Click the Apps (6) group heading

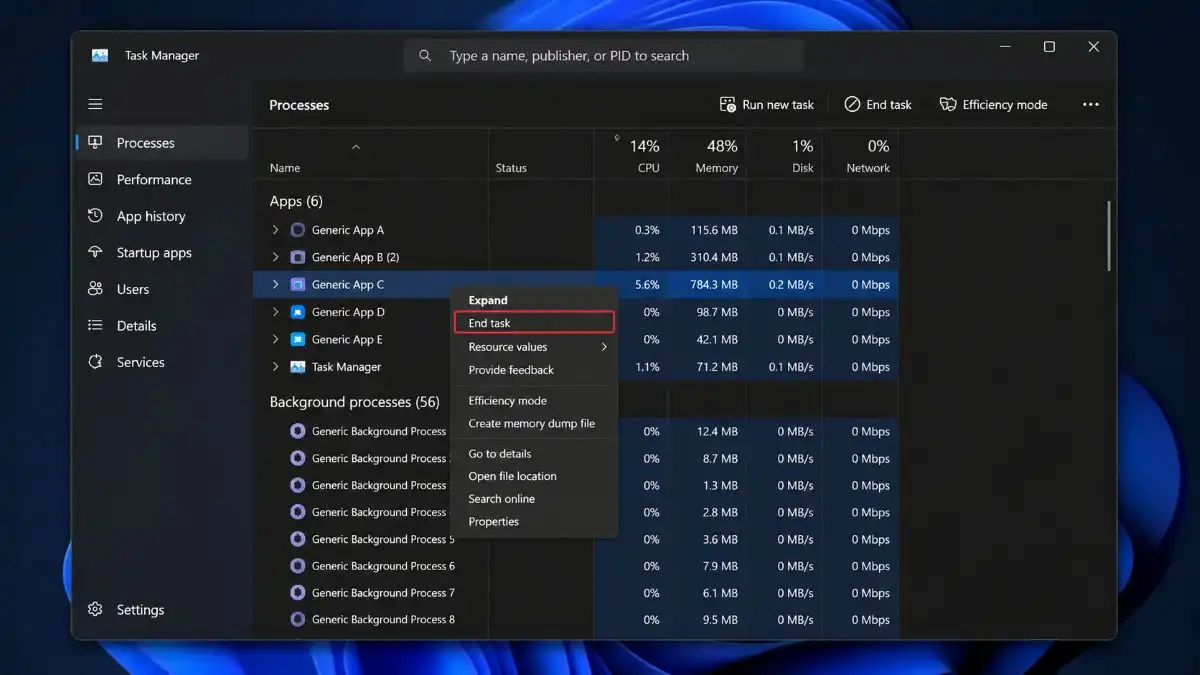(x=296, y=201)
